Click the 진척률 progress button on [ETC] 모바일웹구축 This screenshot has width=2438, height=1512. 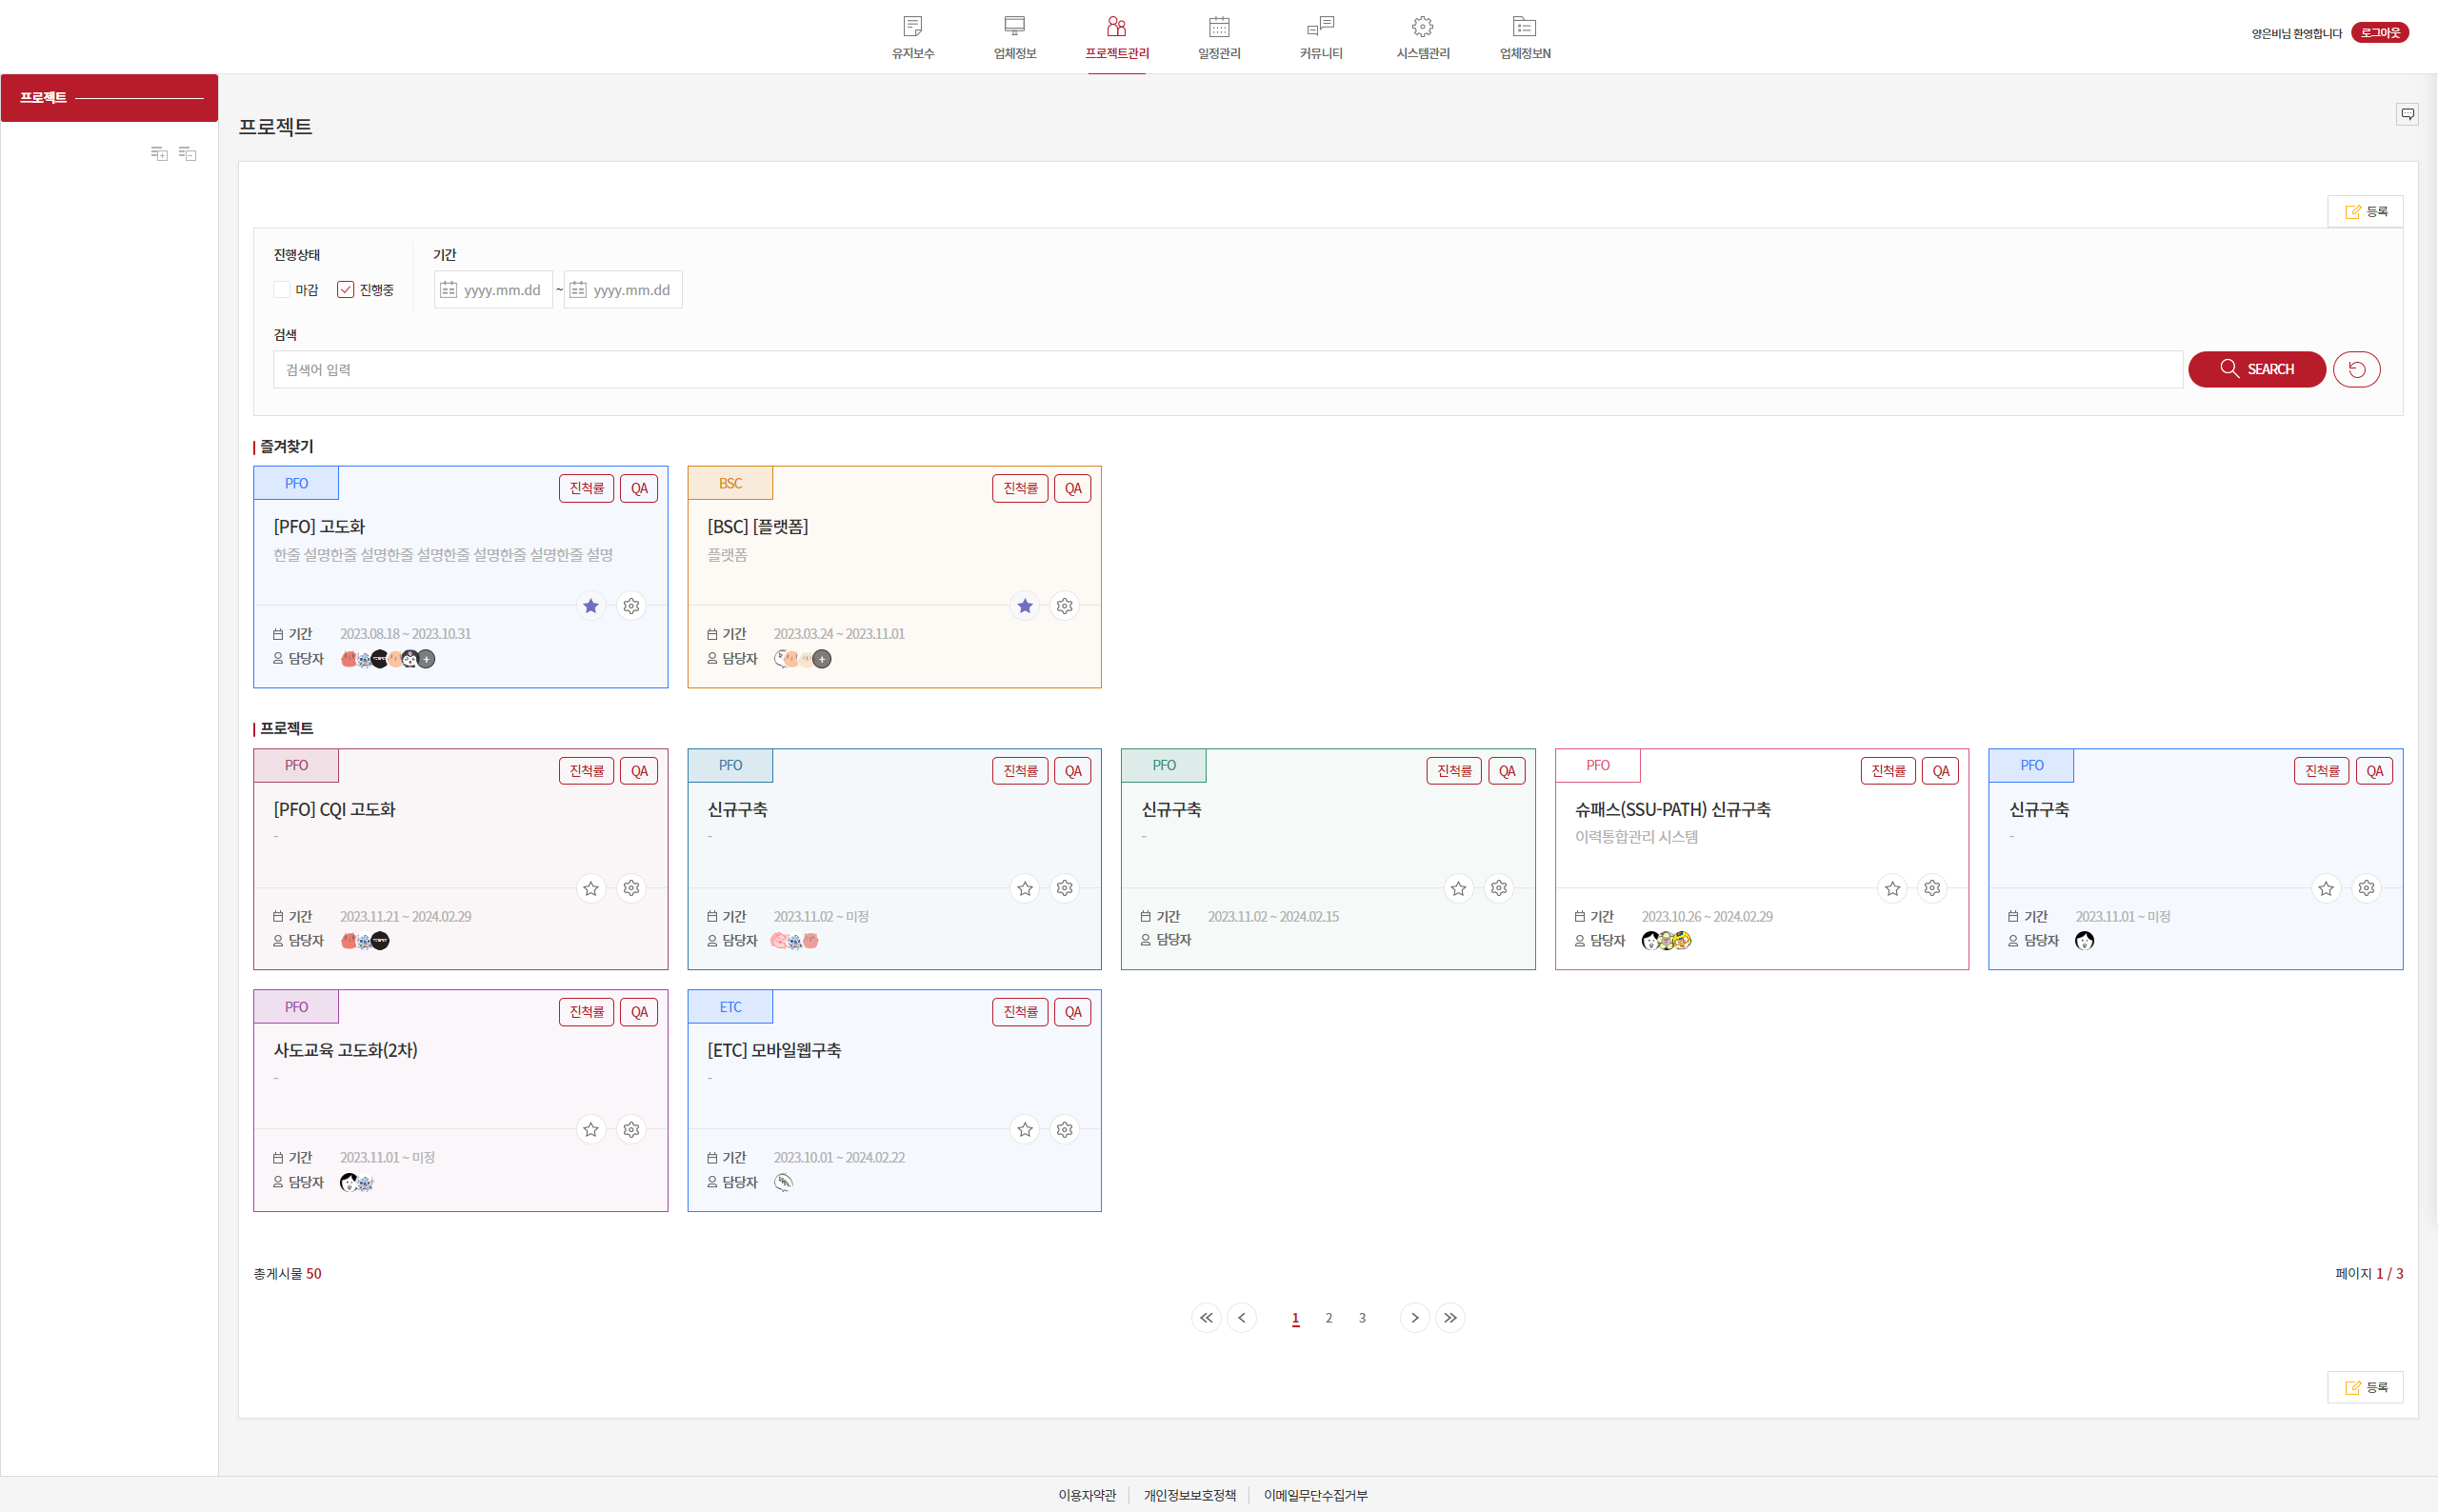click(x=1020, y=1012)
